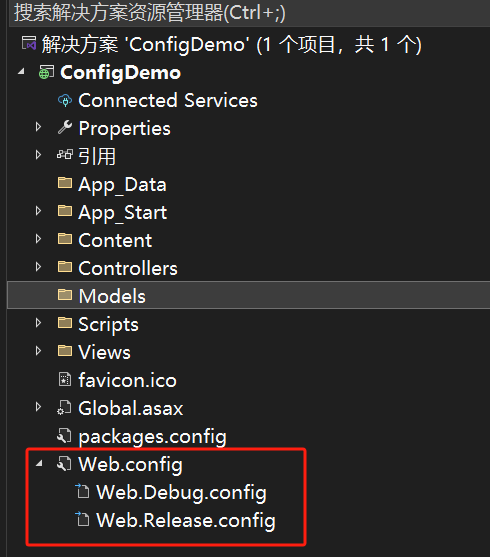Viewport: 490px width, 557px height.
Task: Click the App_Data folder icon
Action: click(65, 183)
